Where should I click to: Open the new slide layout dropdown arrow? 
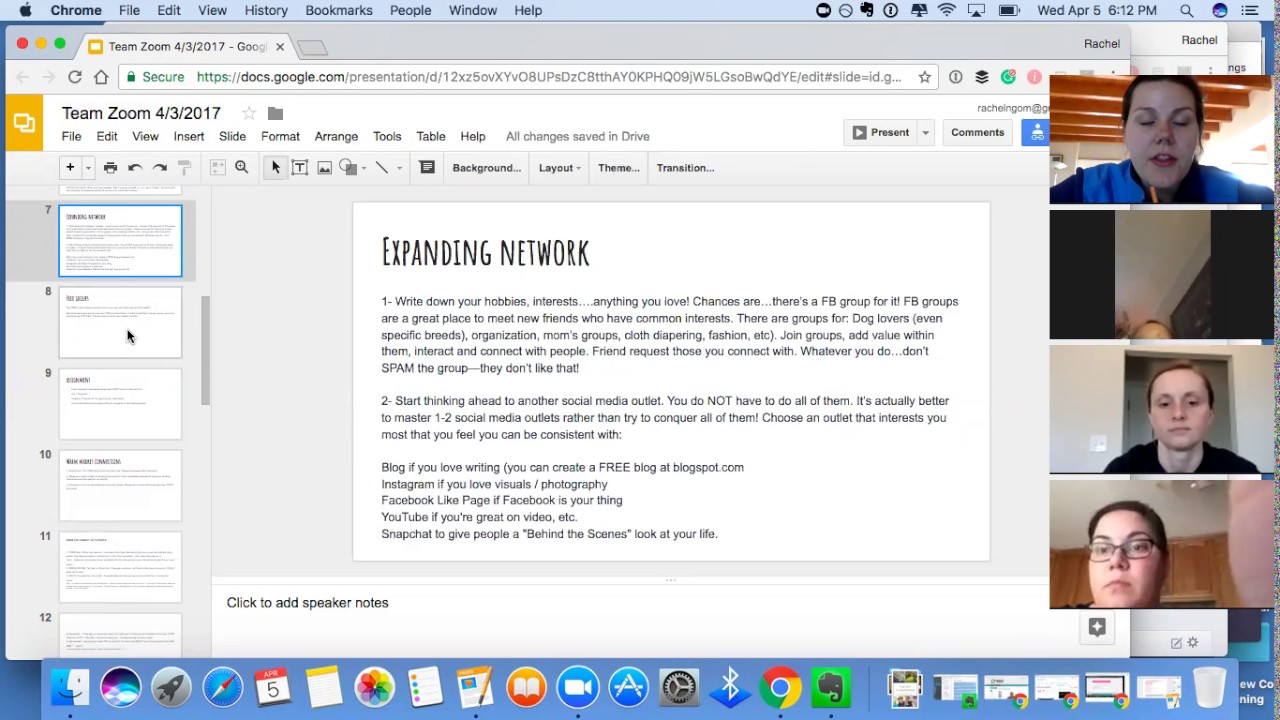(x=88, y=168)
